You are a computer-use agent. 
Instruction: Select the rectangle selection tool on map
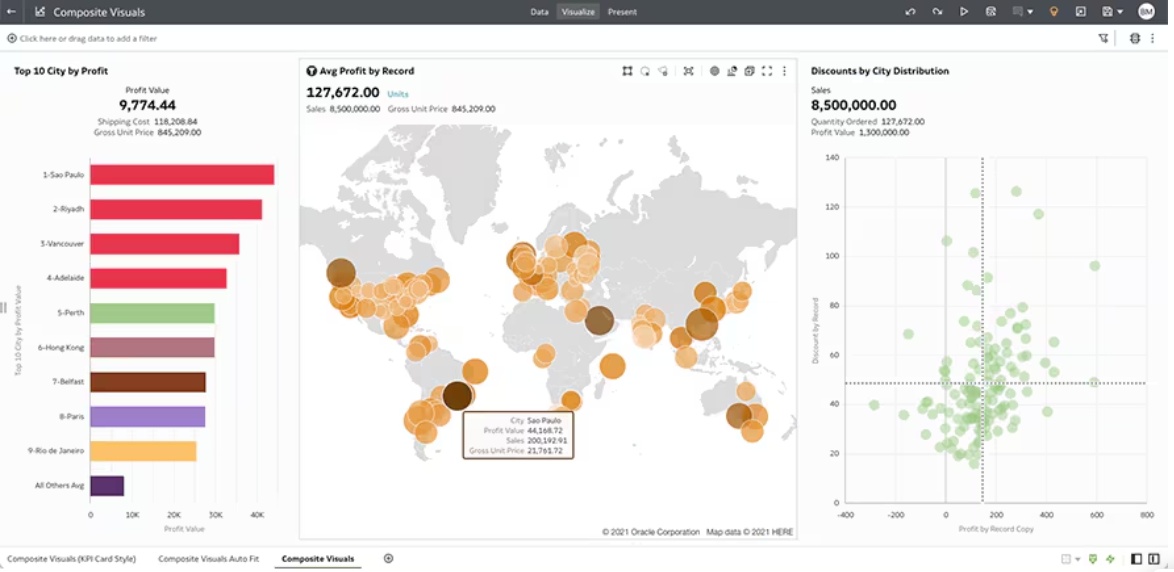627,71
